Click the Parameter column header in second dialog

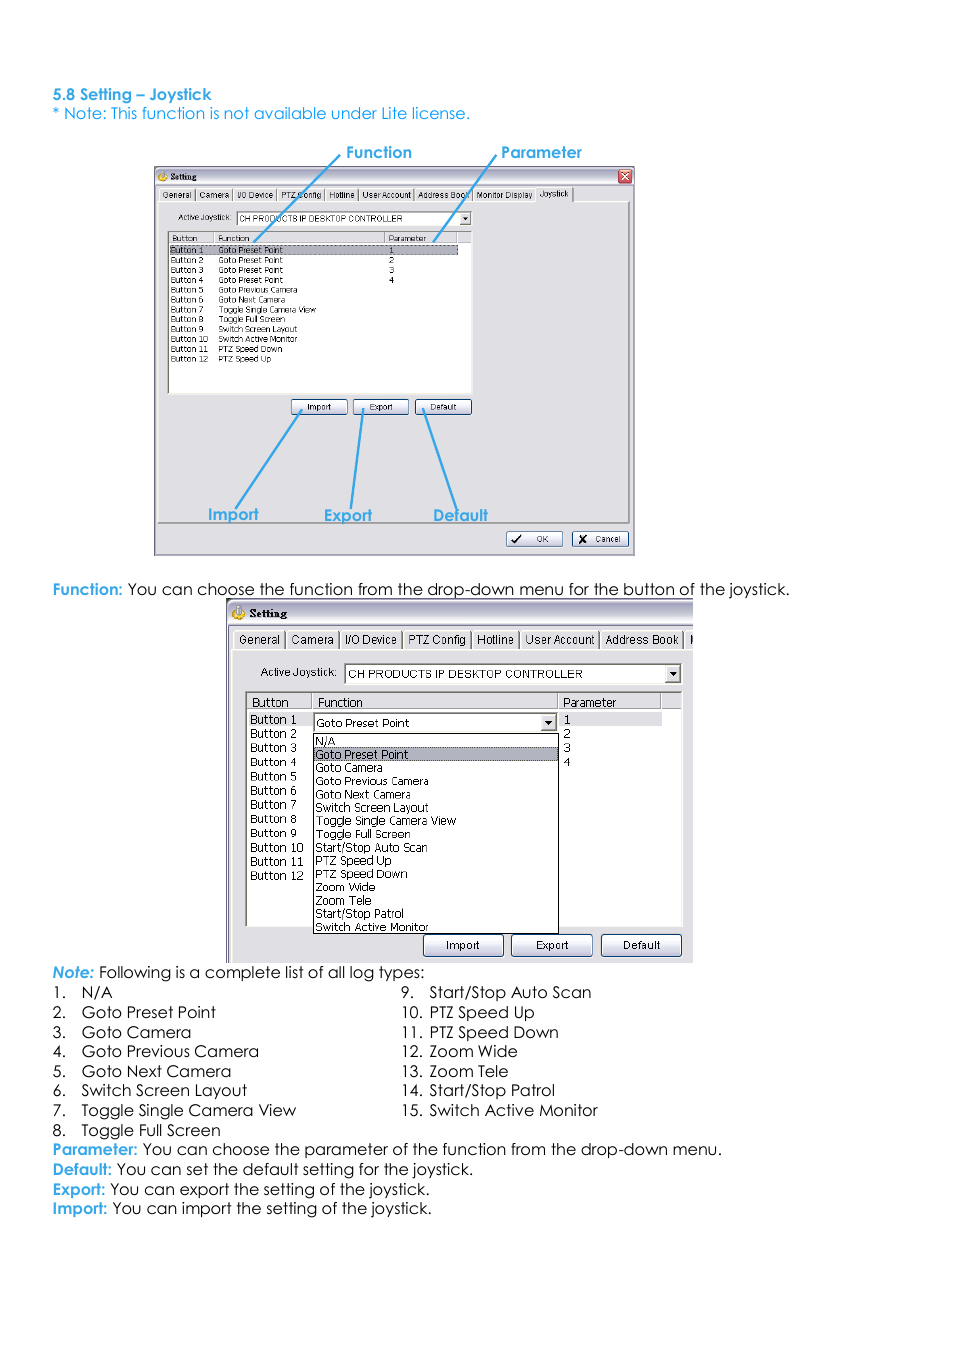pos(610,702)
